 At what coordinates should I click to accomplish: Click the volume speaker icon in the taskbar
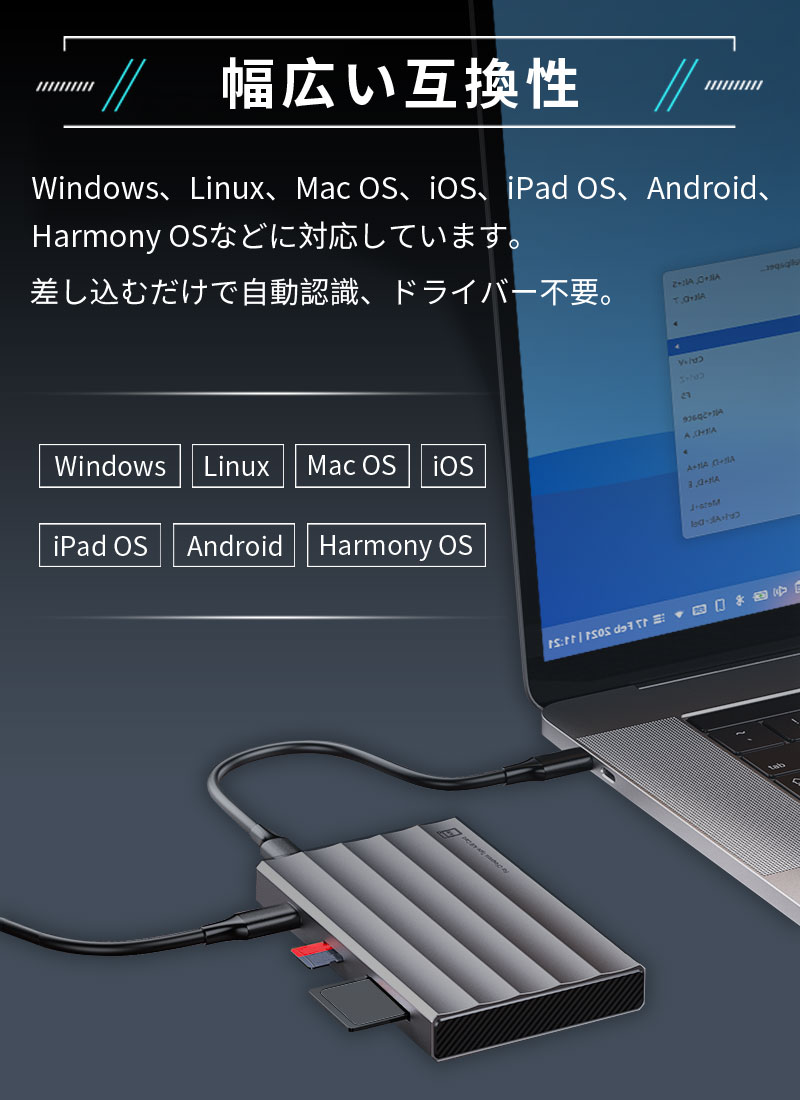[781, 593]
